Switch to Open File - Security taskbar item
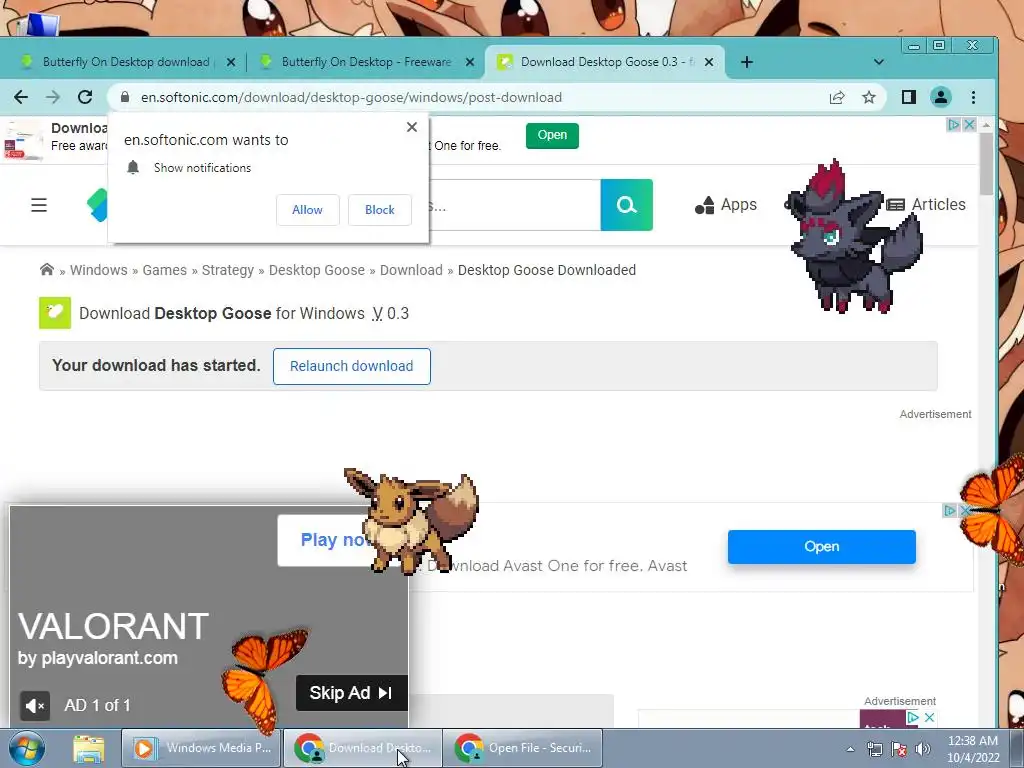Image resolution: width=1024 pixels, height=768 pixels. coord(522,748)
